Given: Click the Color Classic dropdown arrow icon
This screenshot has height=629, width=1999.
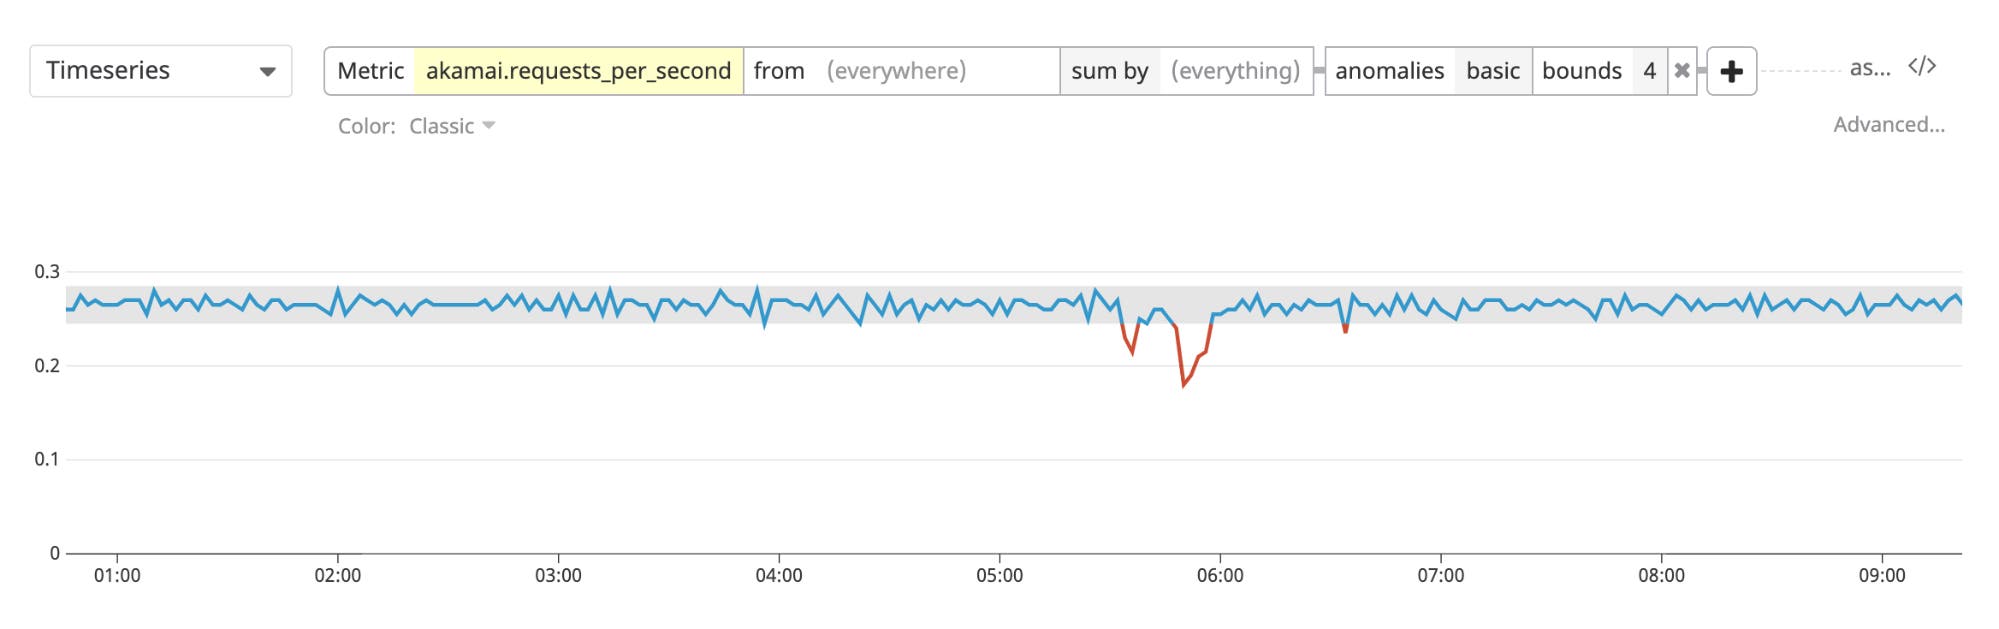Looking at the screenshot, I should [489, 126].
